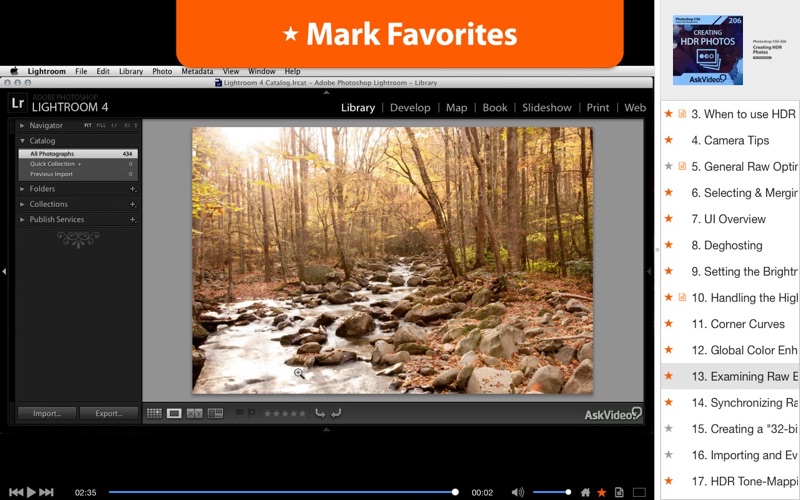This screenshot has height=500, width=800.
Task: Set Navigator zoom to FILL
Action: pyautogui.click(x=101, y=126)
